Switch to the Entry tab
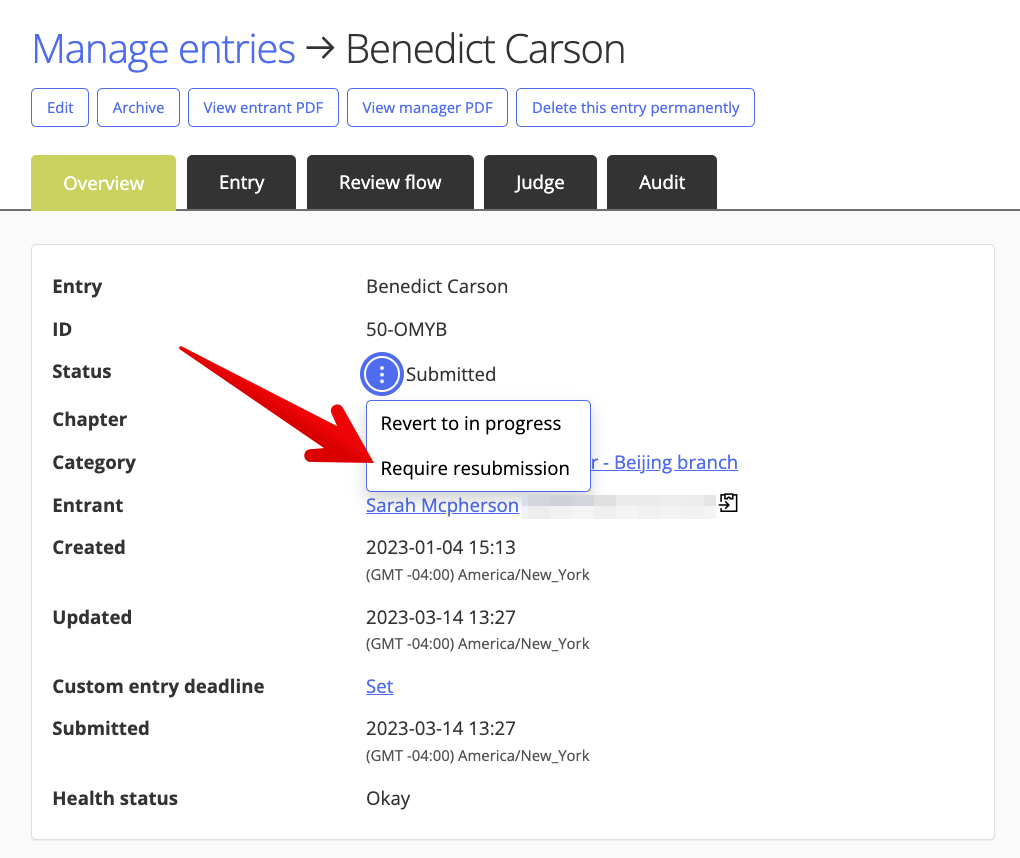The height and width of the screenshot is (858, 1020). (x=241, y=182)
